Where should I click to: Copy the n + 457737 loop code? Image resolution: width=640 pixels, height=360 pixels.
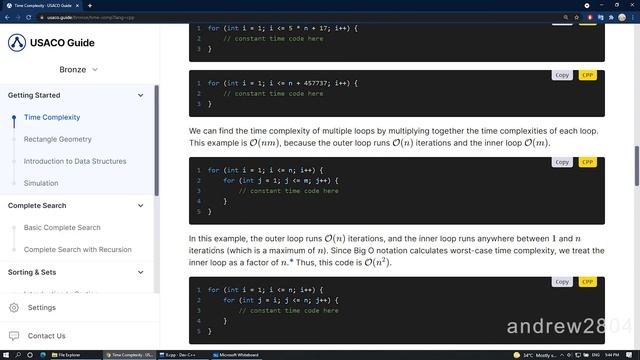[562, 75]
